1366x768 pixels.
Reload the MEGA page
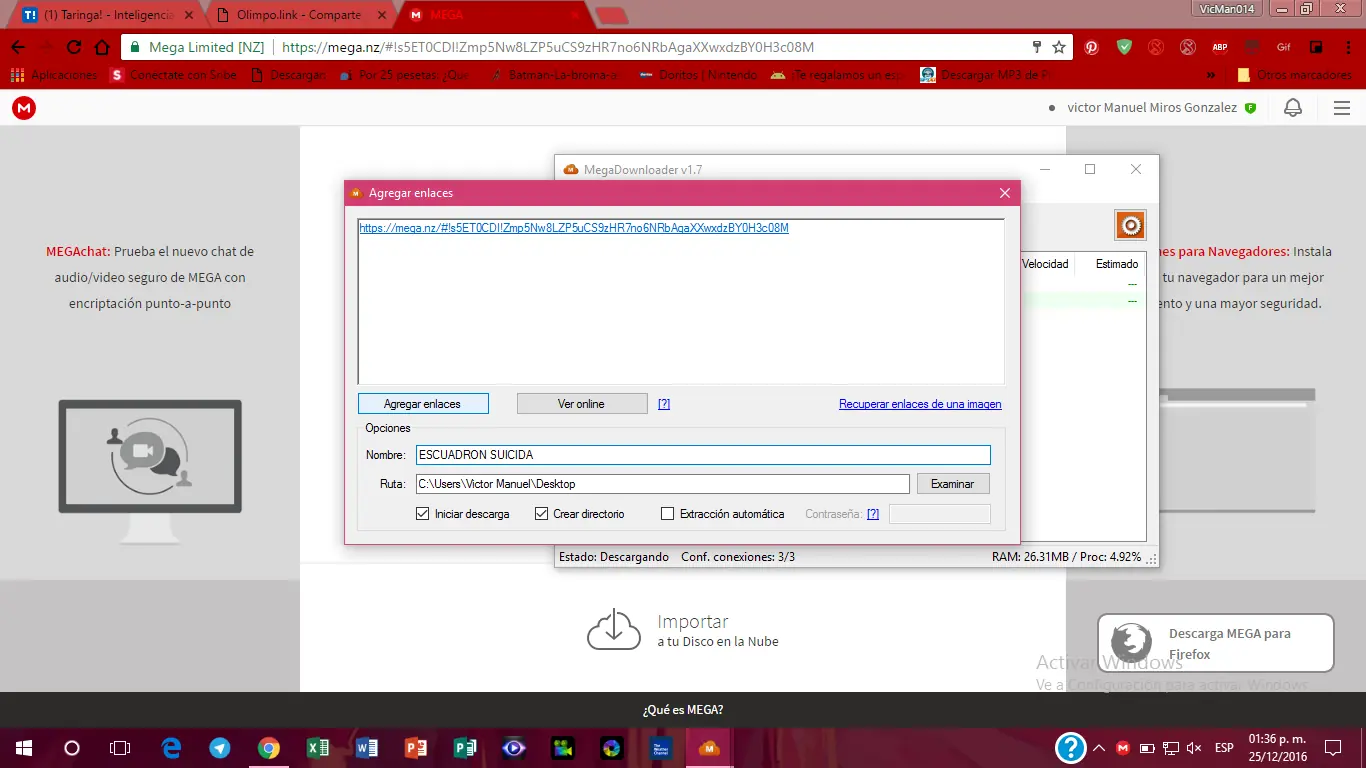coord(74,47)
